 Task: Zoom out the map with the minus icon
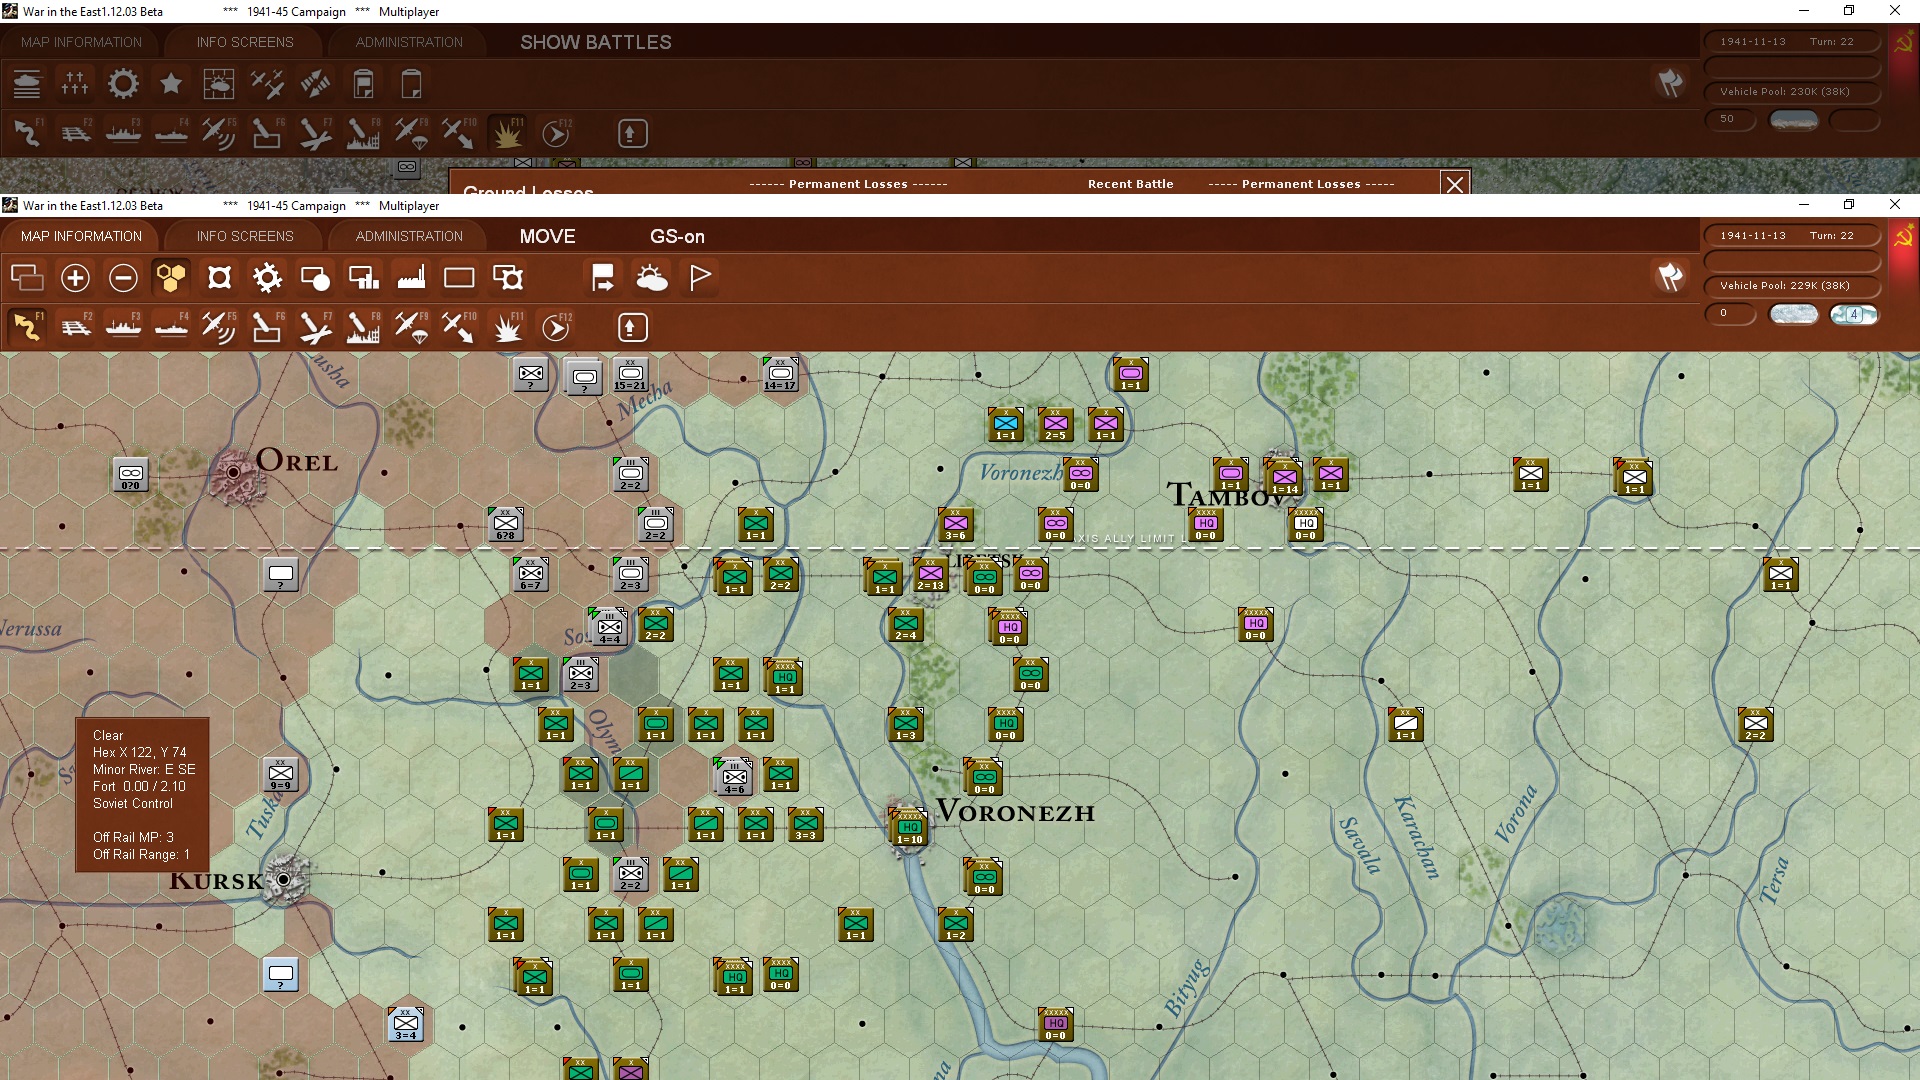[x=123, y=278]
